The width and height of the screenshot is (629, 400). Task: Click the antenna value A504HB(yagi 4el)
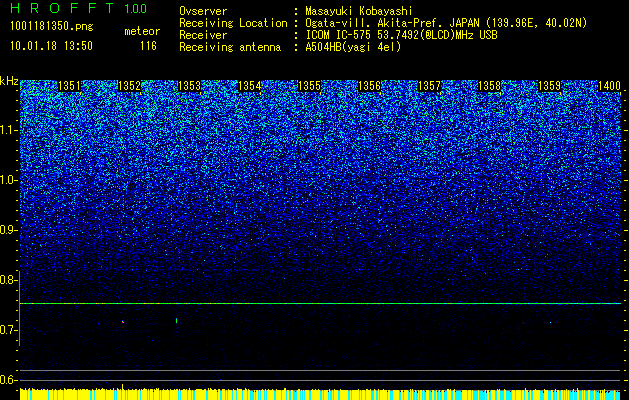coord(353,47)
